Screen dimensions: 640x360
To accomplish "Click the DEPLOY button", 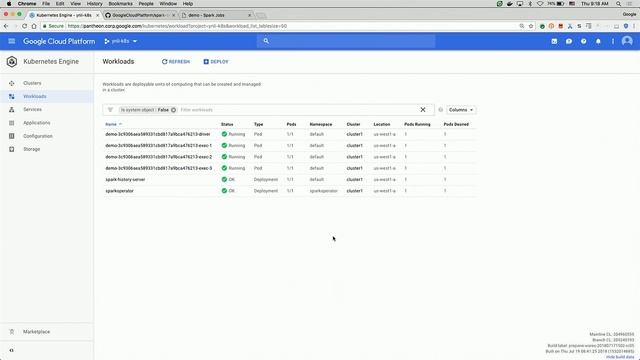I will [x=216, y=62].
